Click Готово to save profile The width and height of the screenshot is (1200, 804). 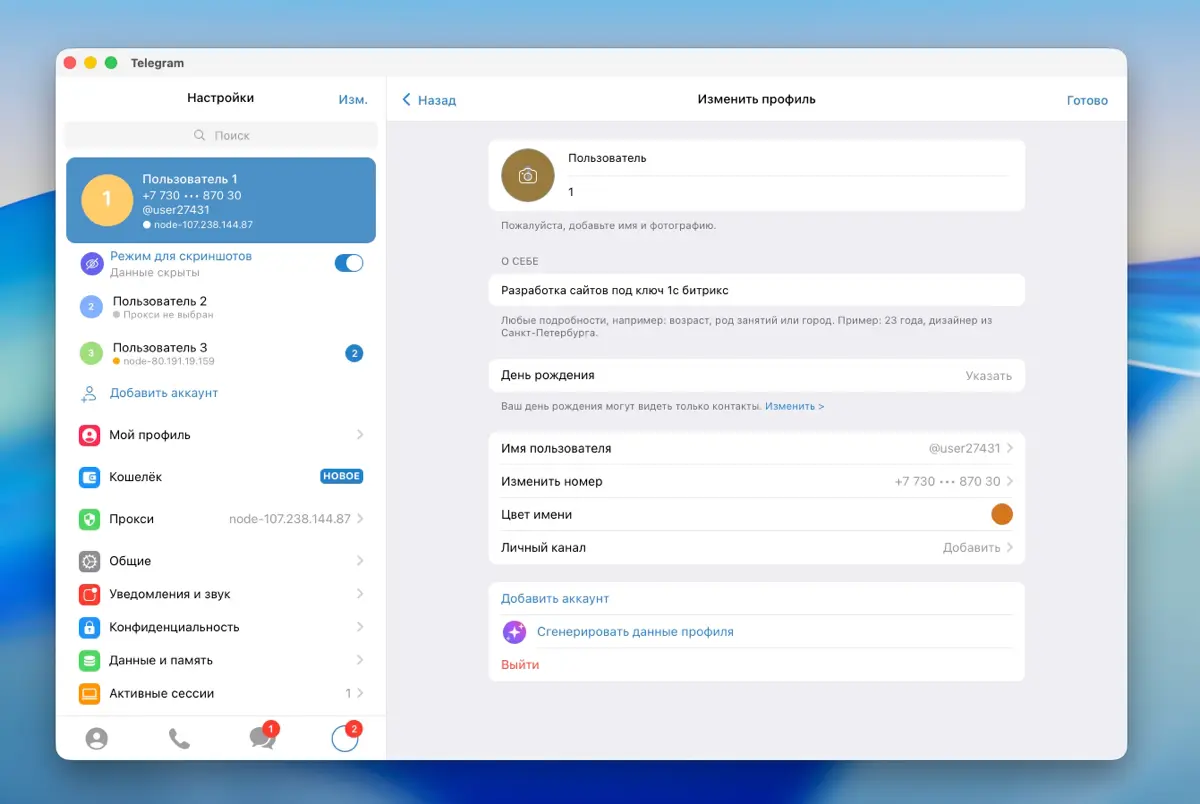pyautogui.click(x=1087, y=100)
